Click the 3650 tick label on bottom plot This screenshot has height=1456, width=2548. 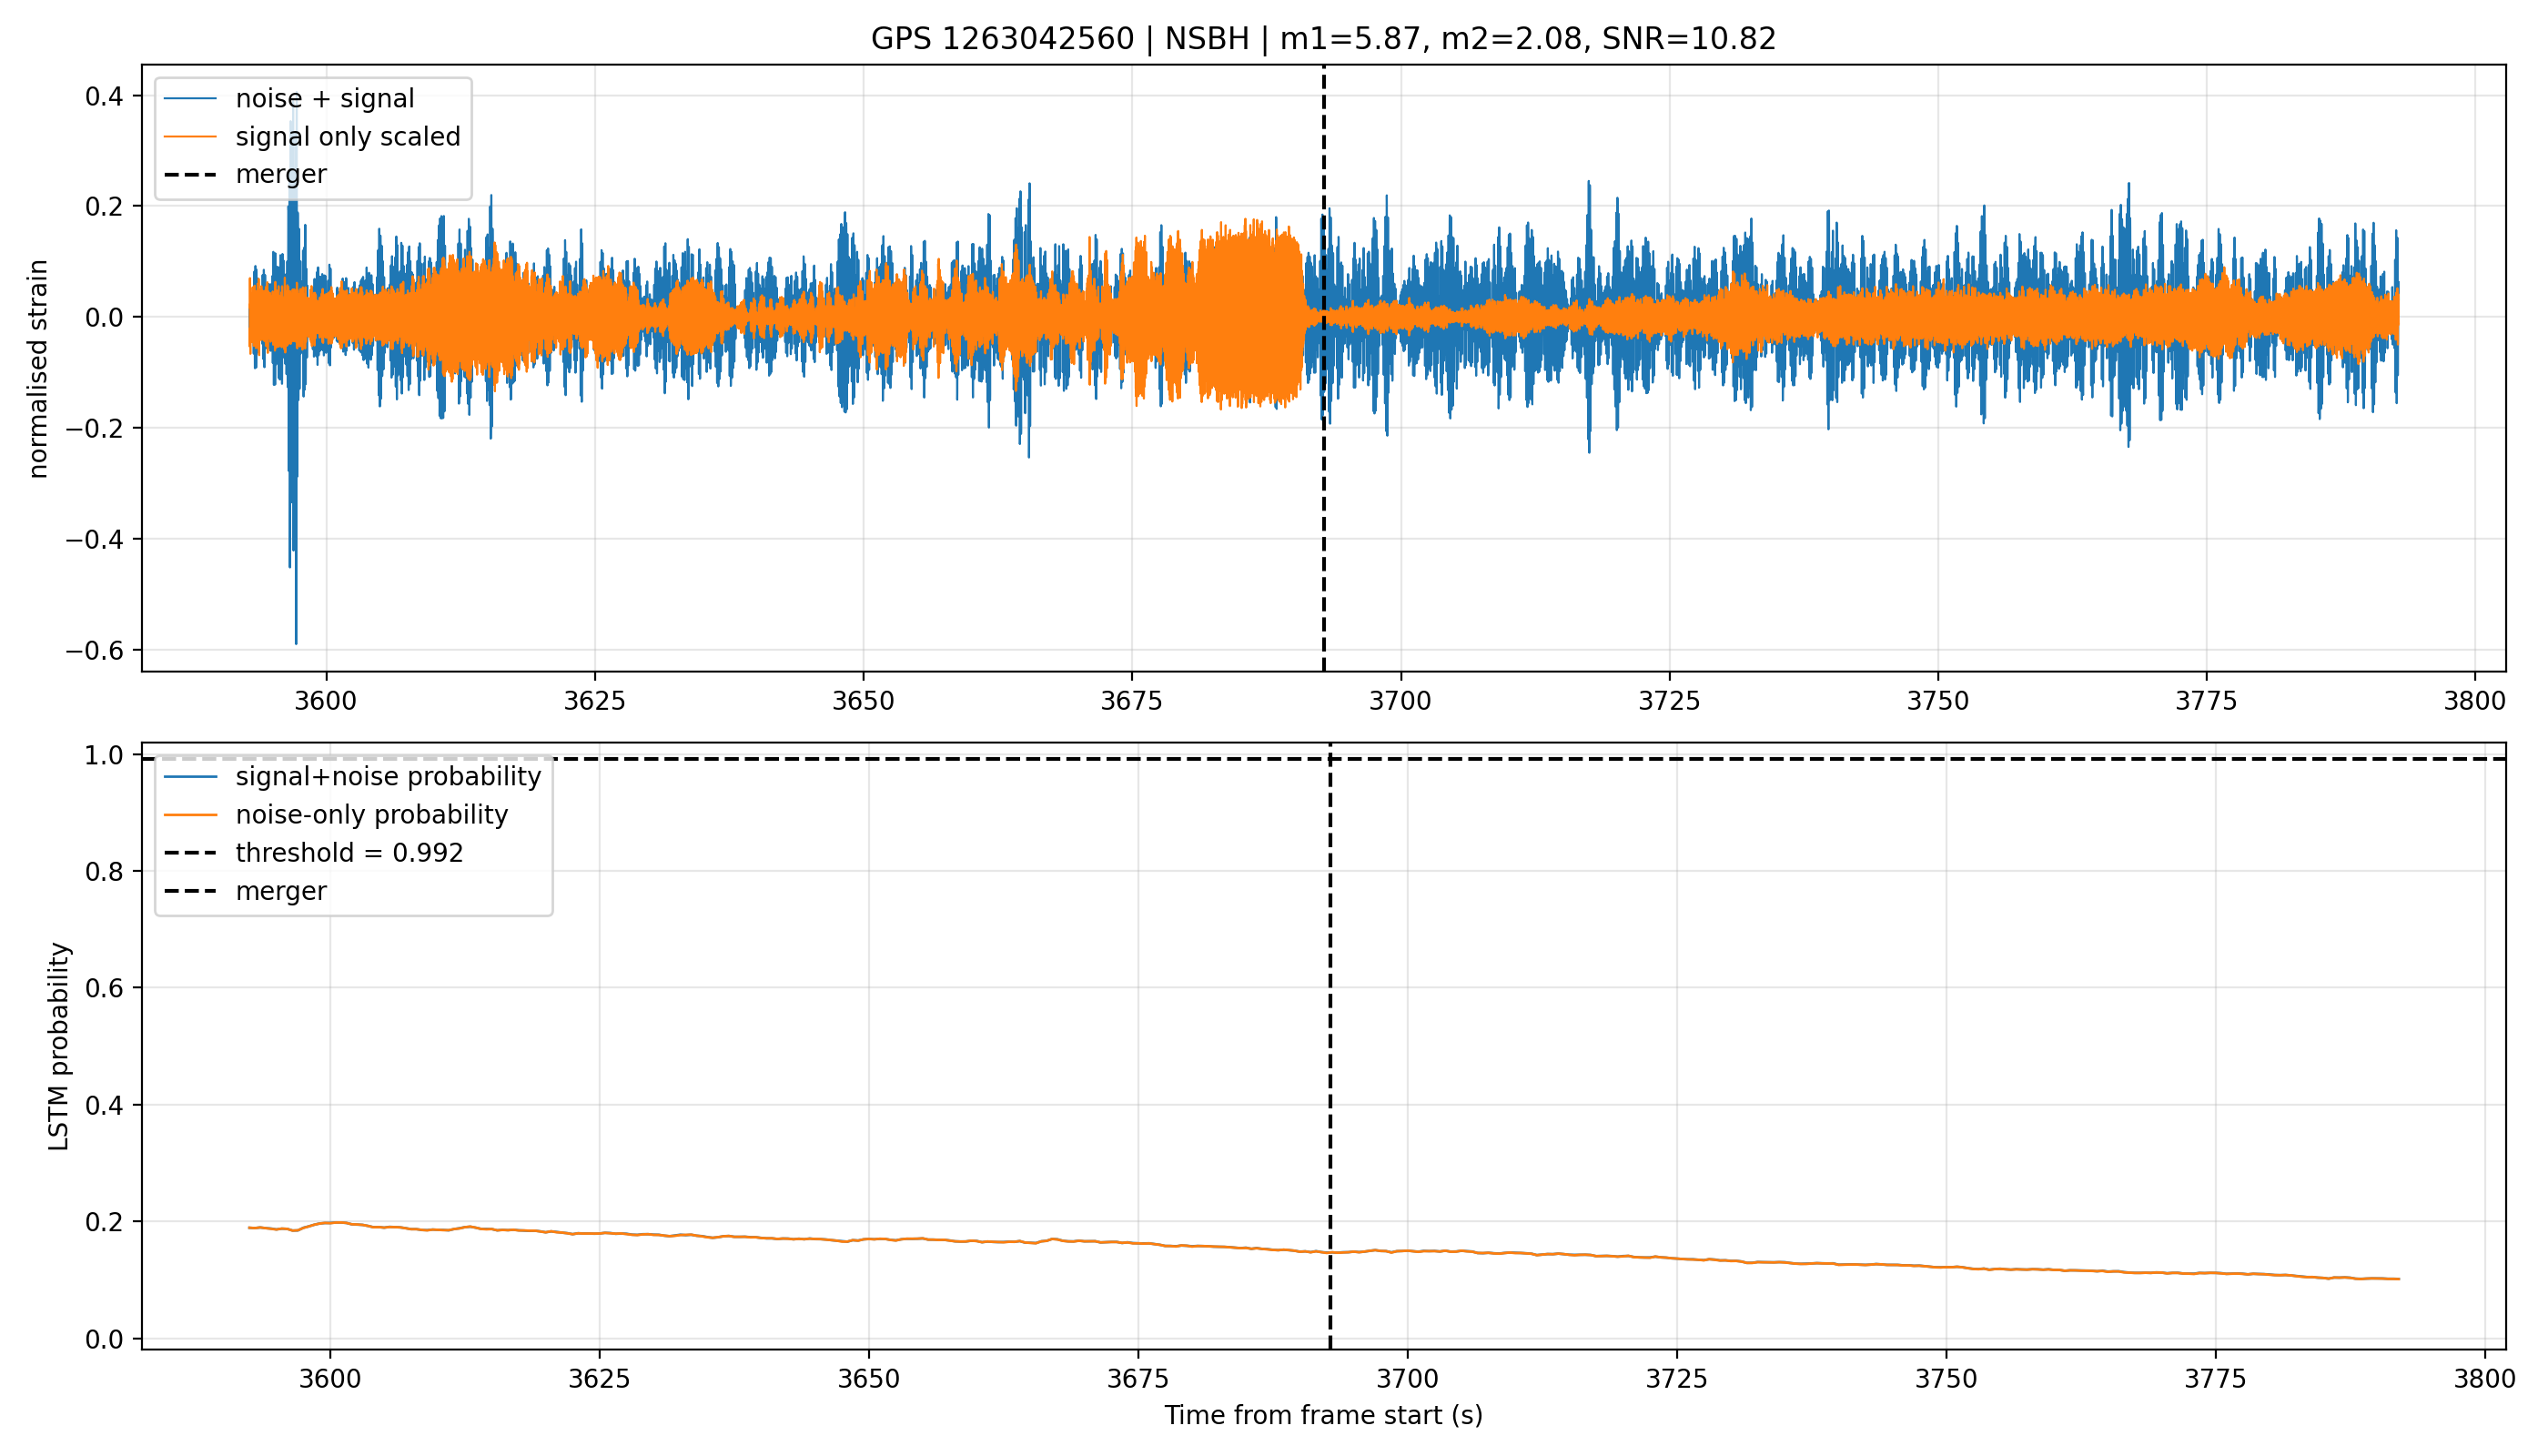coord(868,1379)
